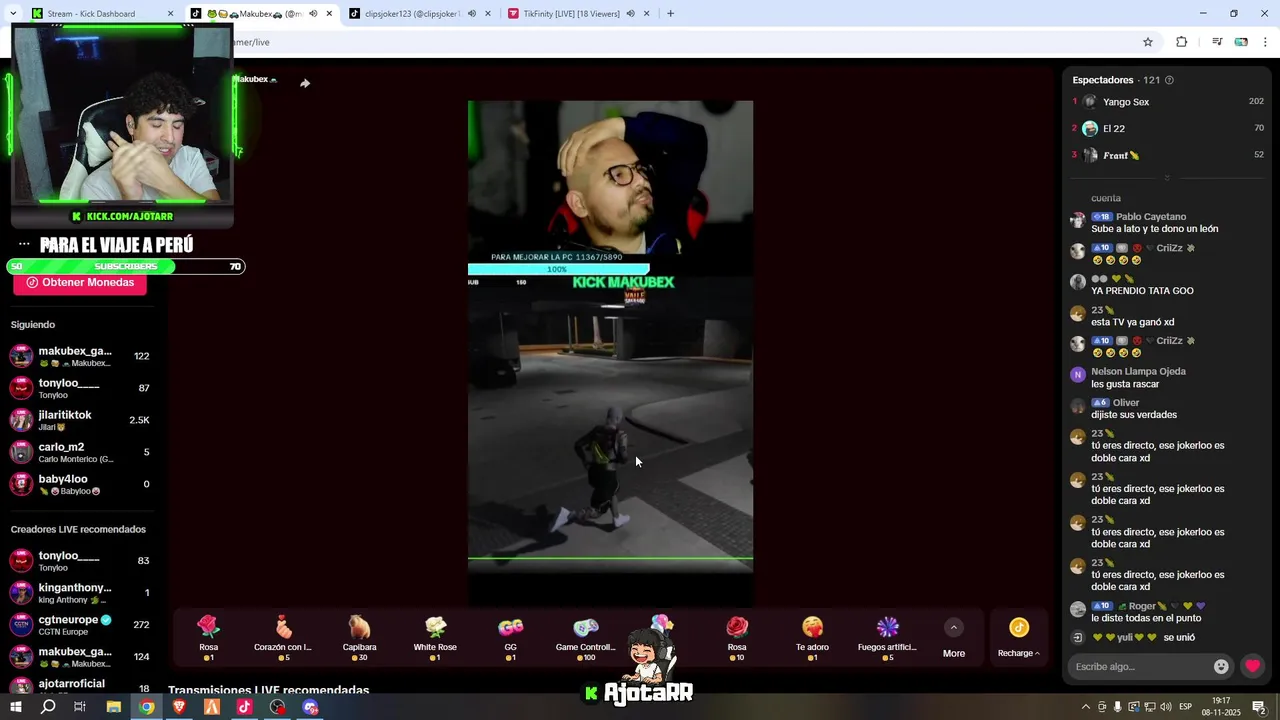The width and height of the screenshot is (1280, 720).
Task: Open kinganthony live channel
Action: [x=80, y=592]
